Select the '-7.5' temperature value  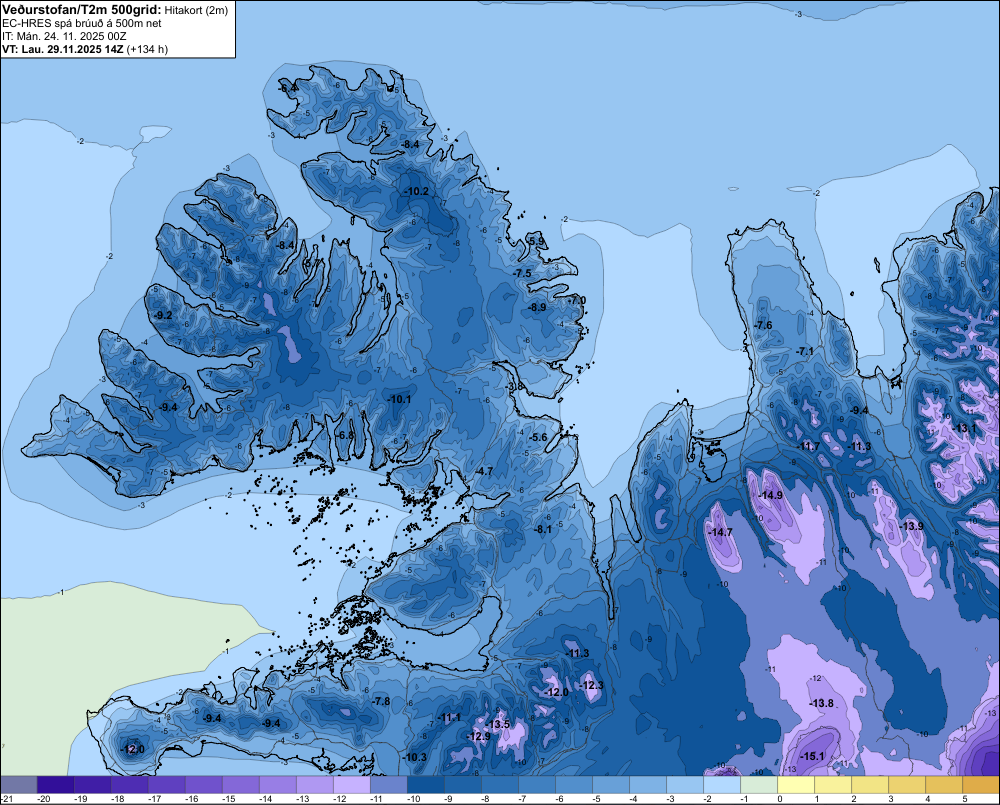522,273
